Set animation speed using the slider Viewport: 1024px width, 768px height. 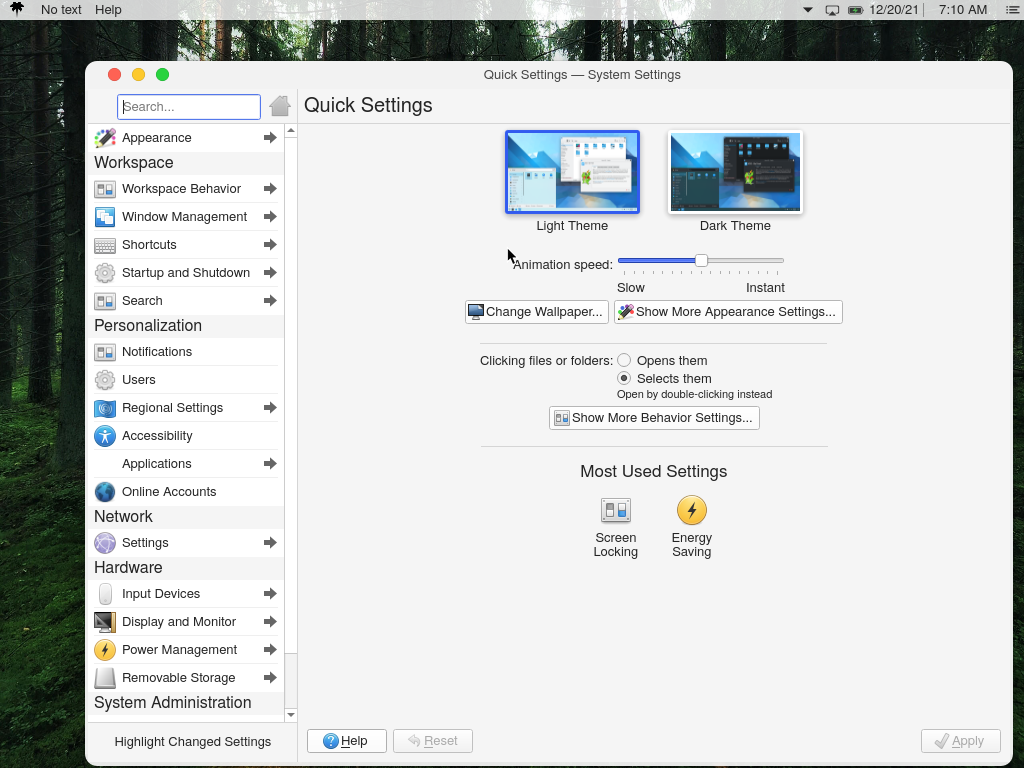click(700, 259)
